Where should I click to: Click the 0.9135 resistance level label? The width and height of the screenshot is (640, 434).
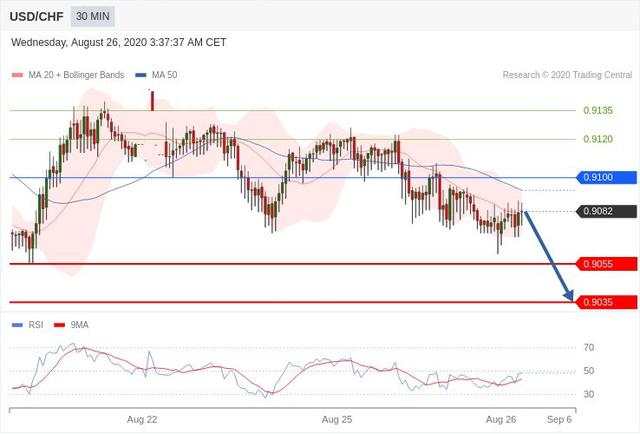click(x=598, y=110)
